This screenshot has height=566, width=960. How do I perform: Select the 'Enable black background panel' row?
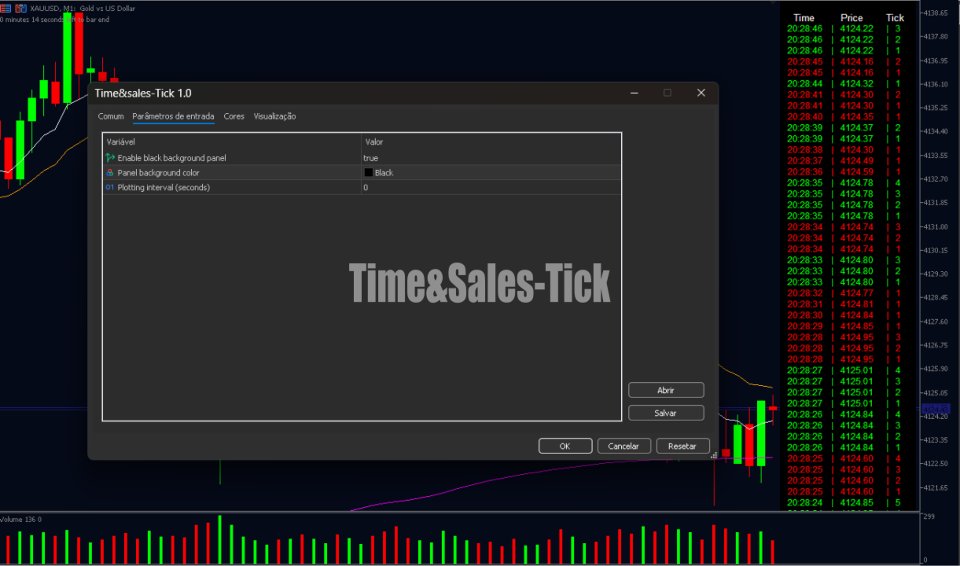pyautogui.click(x=362, y=158)
